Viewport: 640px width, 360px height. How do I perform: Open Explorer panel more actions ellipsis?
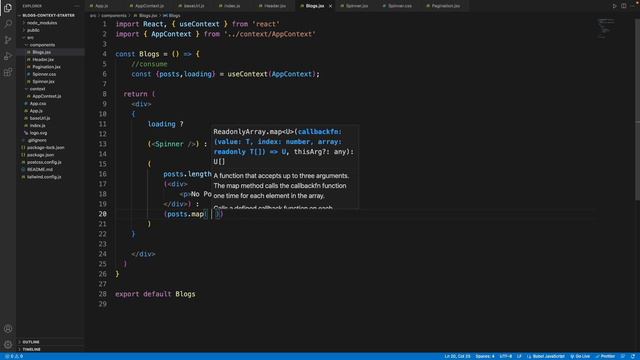[77, 6]
